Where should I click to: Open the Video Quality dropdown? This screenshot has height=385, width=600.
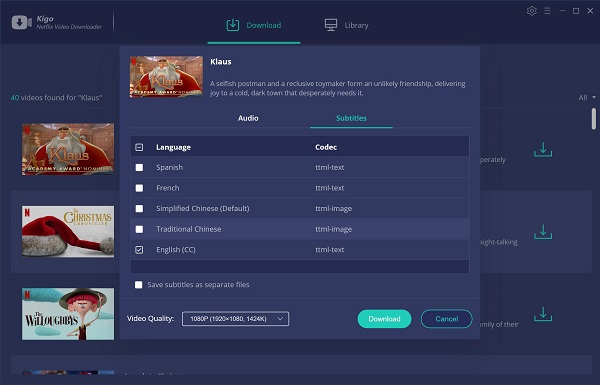235,319
